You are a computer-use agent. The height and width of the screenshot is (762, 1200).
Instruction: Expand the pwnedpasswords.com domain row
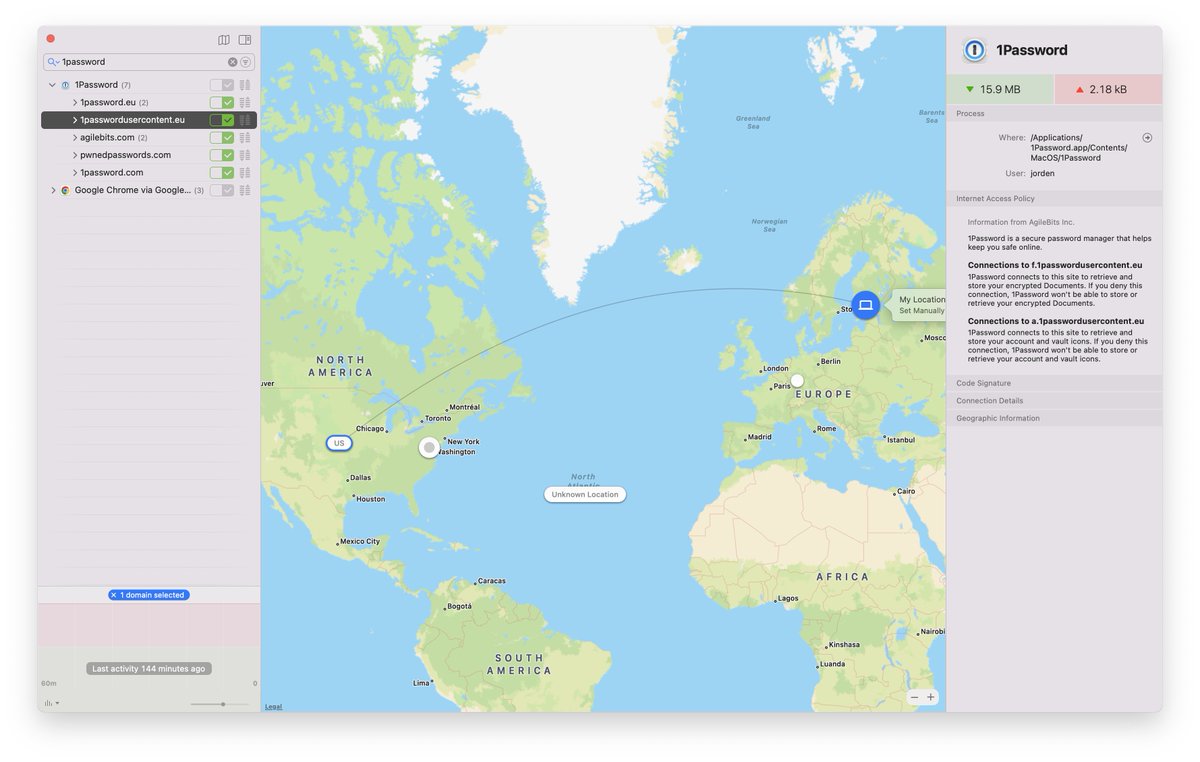(x=75, y=155)
